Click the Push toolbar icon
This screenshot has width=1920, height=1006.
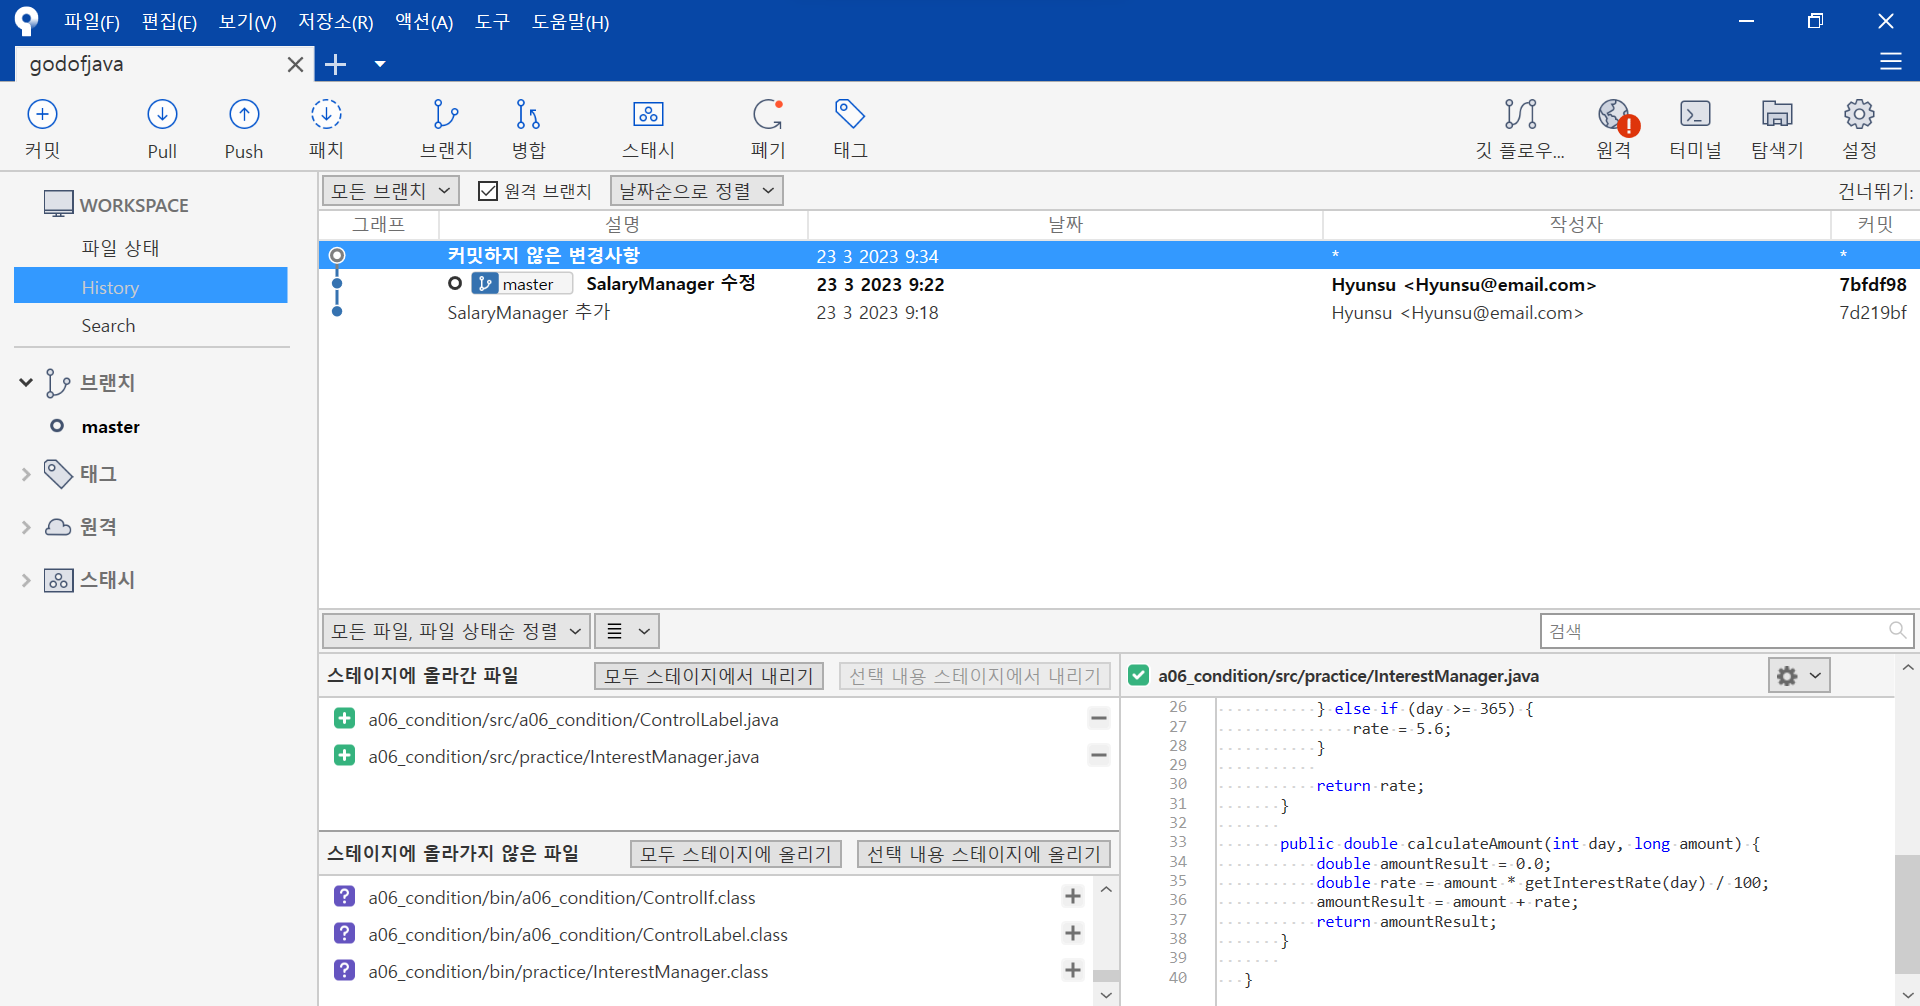(x=244, y=128)
